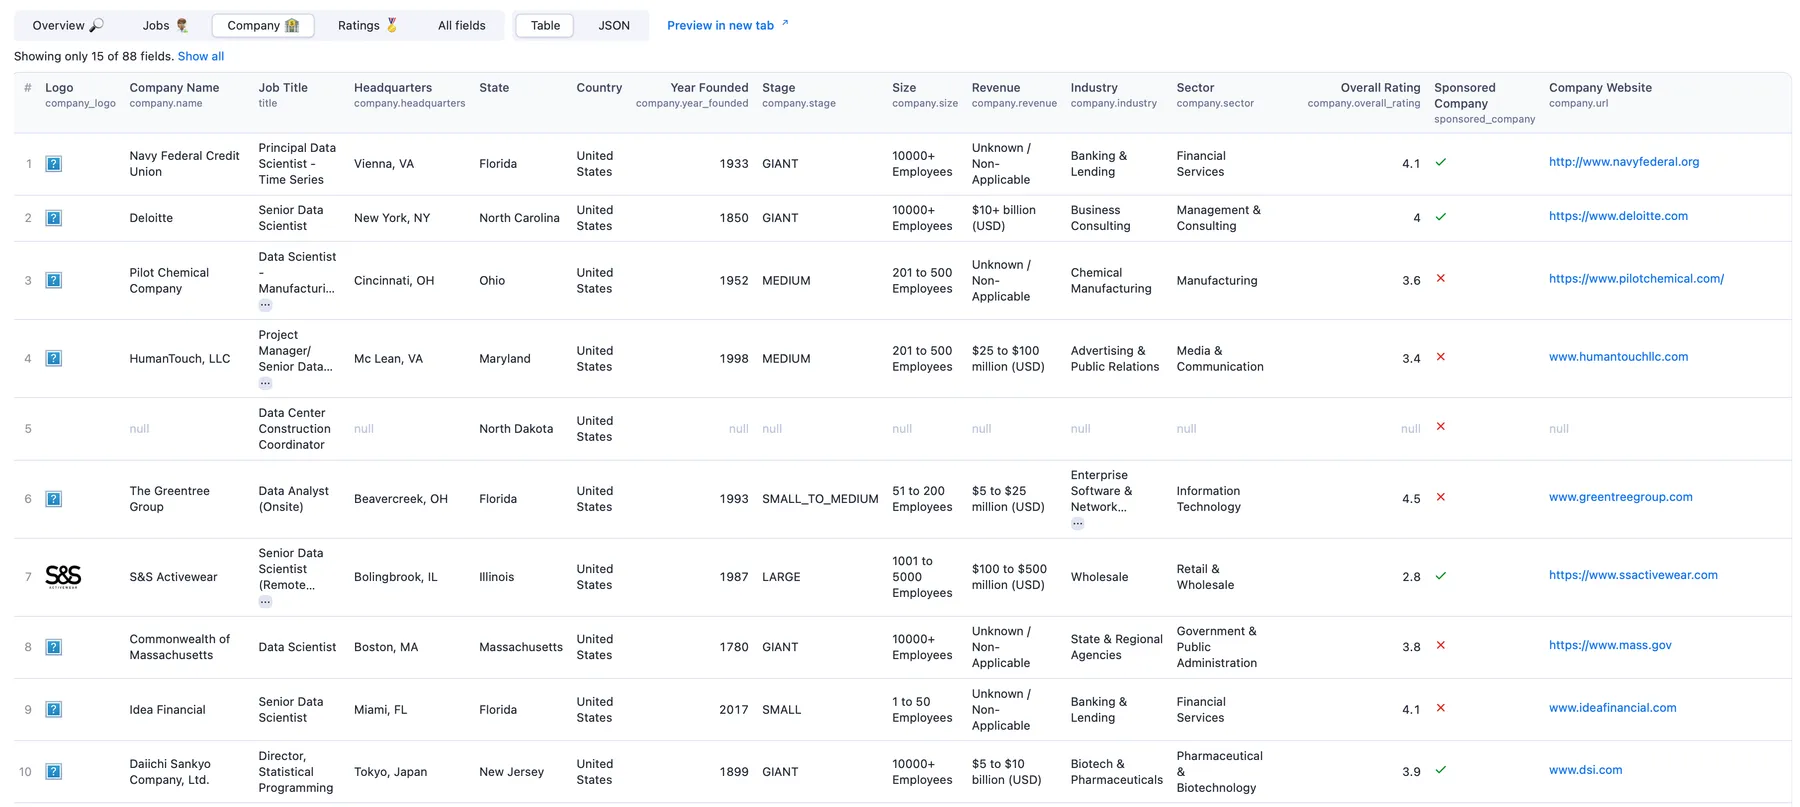The image size is (1800, 807).
Task: Click the red X in the North Dakota row
Action: tap(1441, 427)
